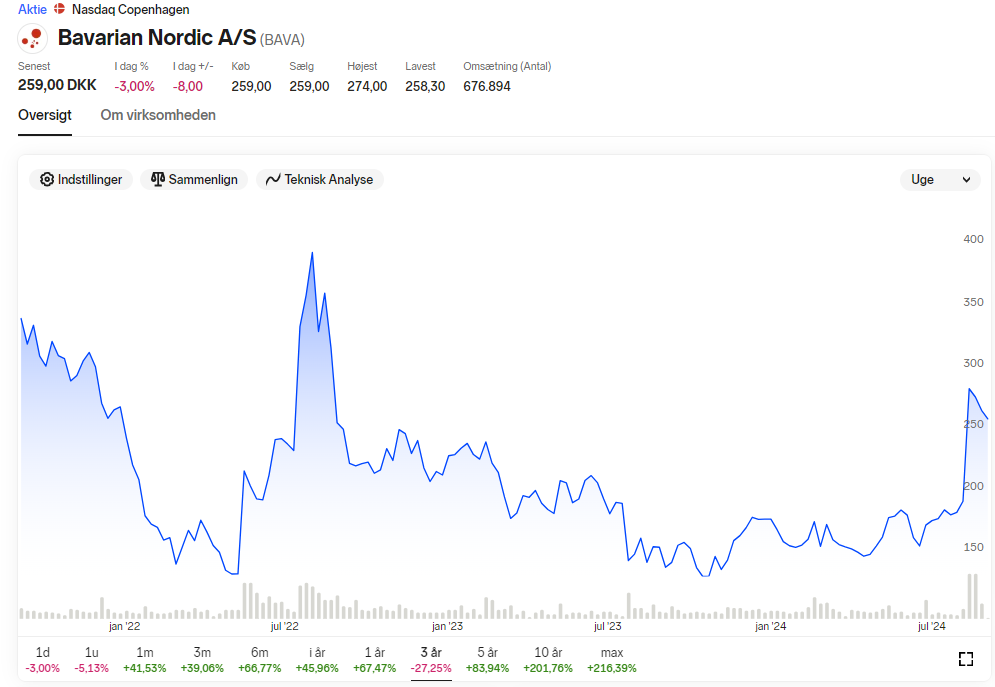
Task: Open the Uge interval dropdown
Action: point(940,180)
